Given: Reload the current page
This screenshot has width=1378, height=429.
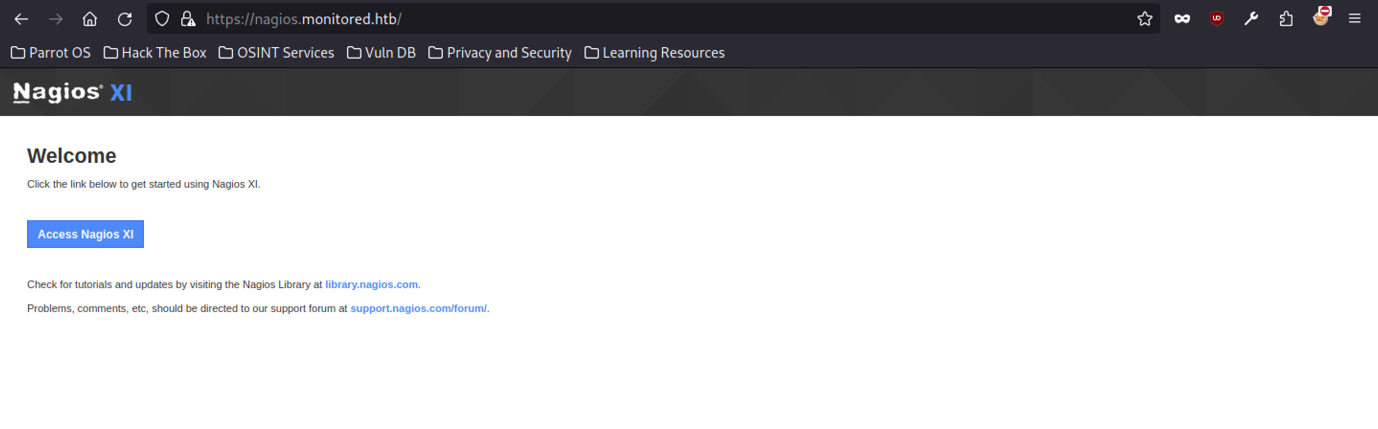Looking at the screenshot, I should pyautogui.click(x=125, y=19).
